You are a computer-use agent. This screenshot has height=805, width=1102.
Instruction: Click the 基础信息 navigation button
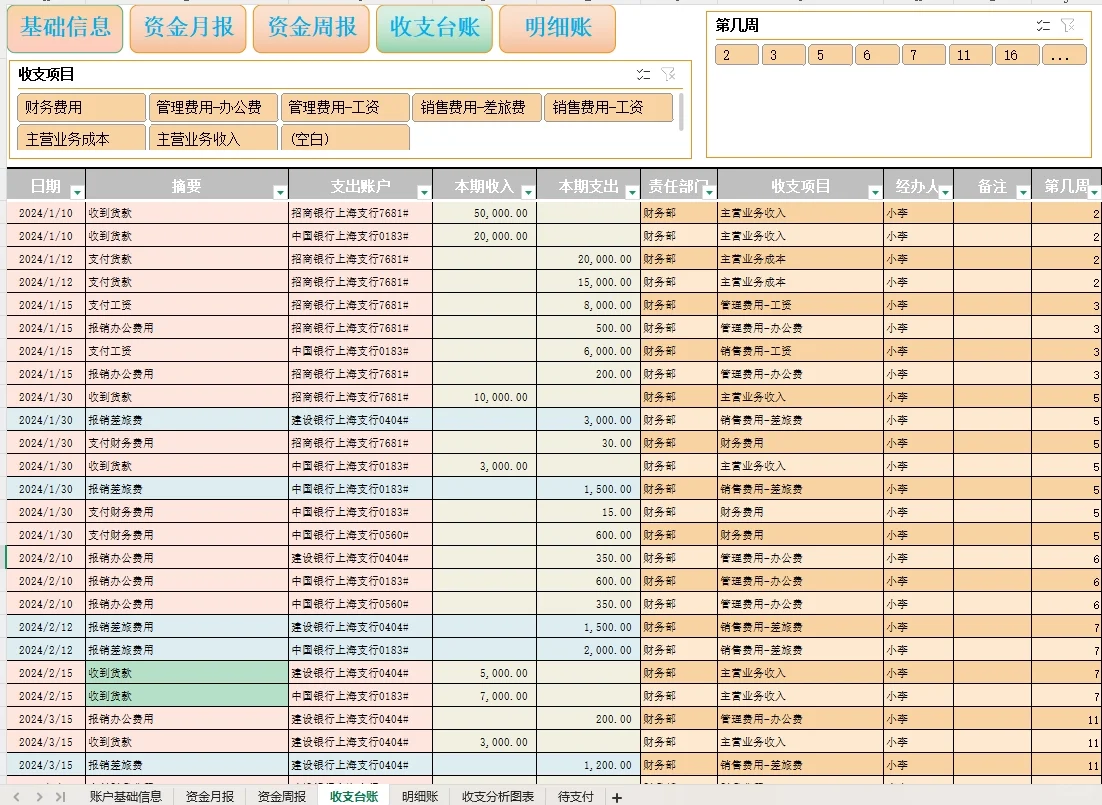(65, 28)
